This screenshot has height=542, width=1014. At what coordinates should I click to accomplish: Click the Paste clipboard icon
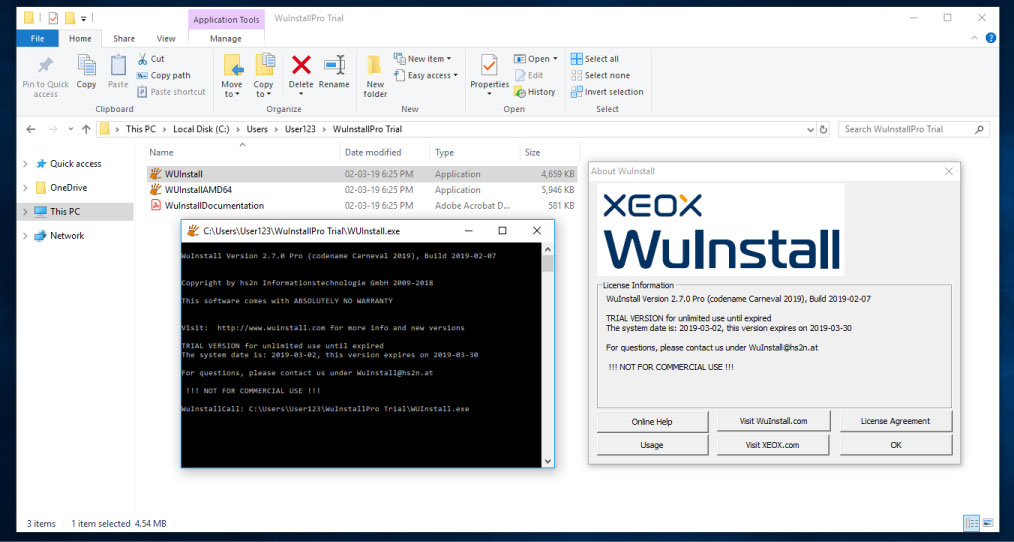[118, 65]
